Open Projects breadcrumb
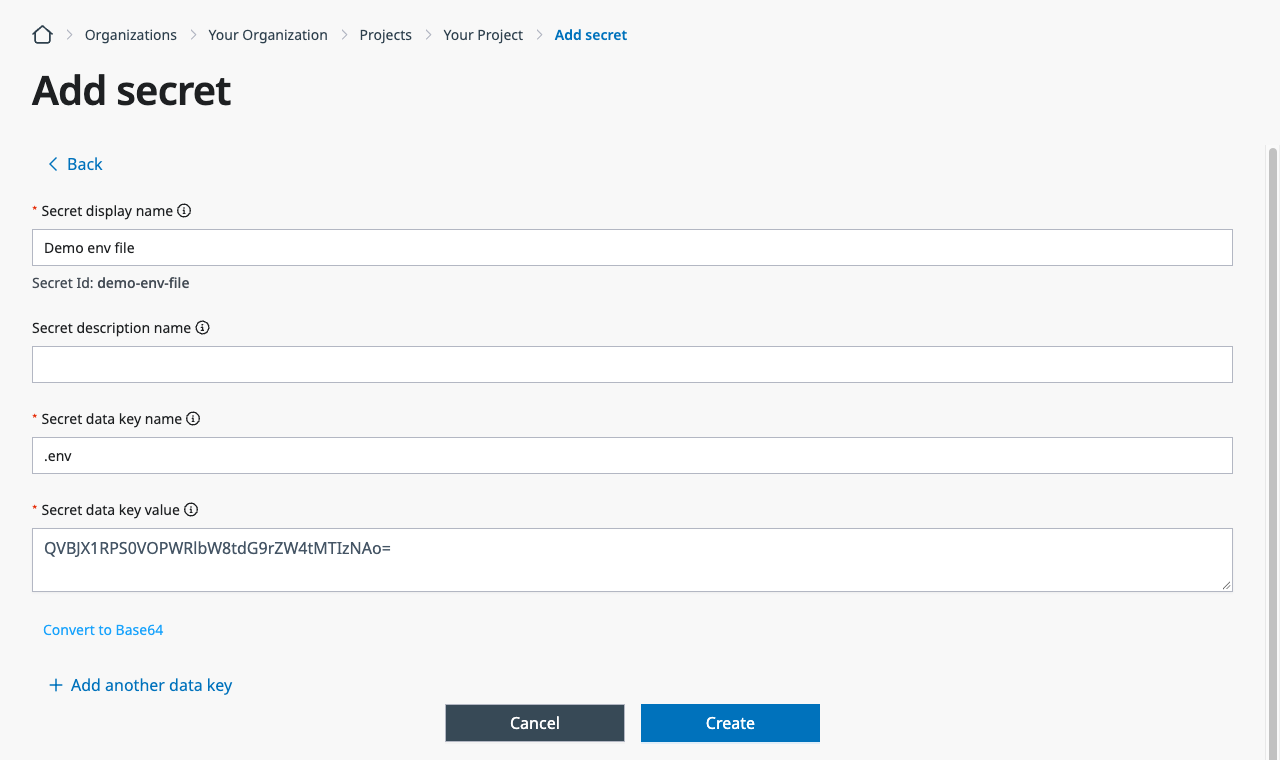 pos(386,35)
